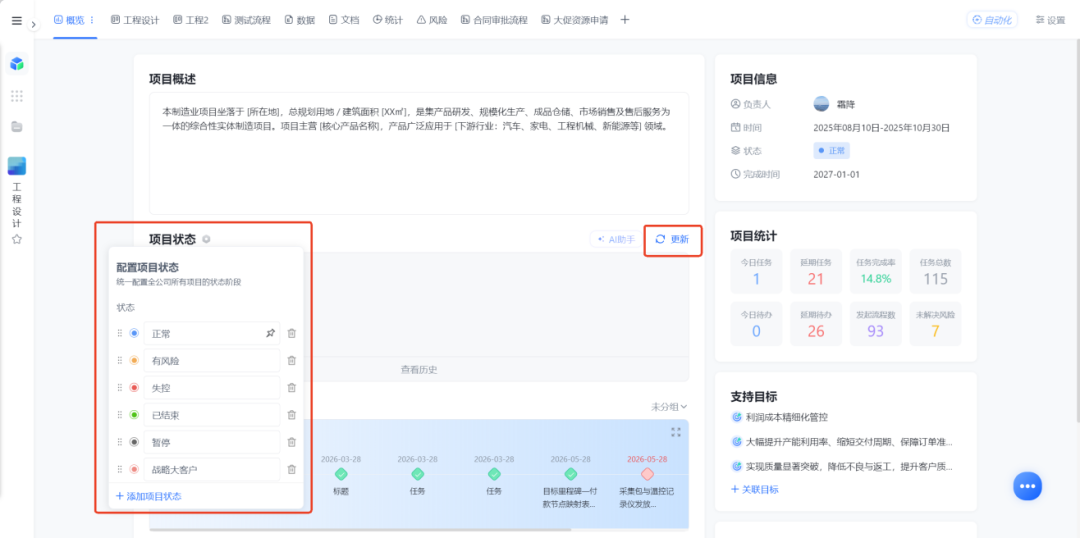Click into the 项目概述 description text box
This screenshot has width=1080, height=538.
[419, 153]
